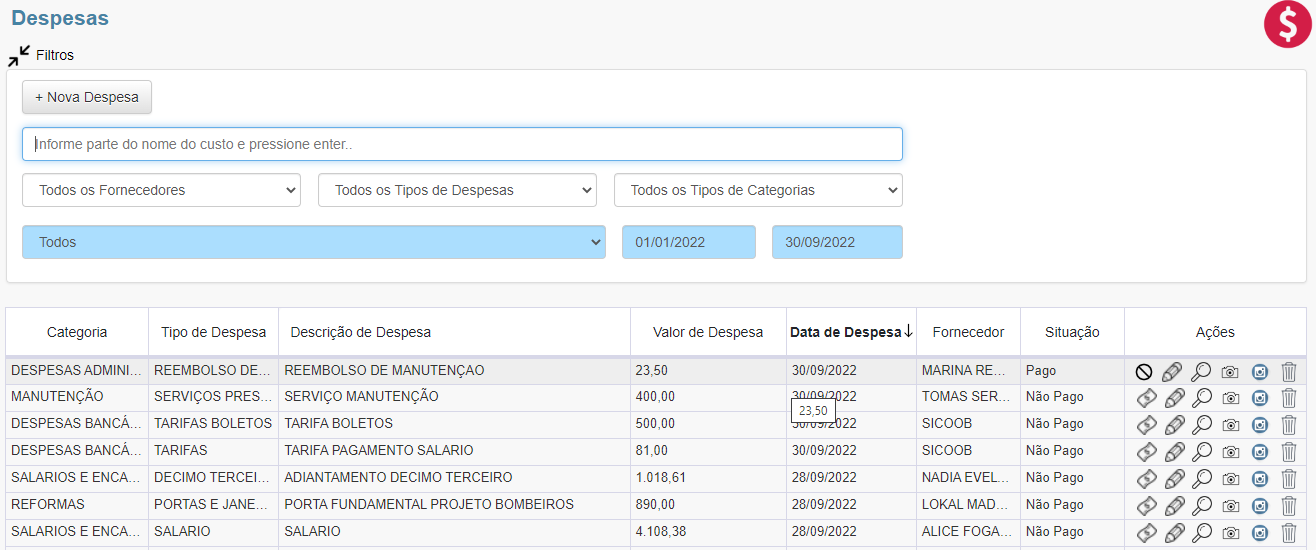
Task: Pay TARIFA PAGAMENTO SALARIO using money icon
Action: tap(1146, 451)
